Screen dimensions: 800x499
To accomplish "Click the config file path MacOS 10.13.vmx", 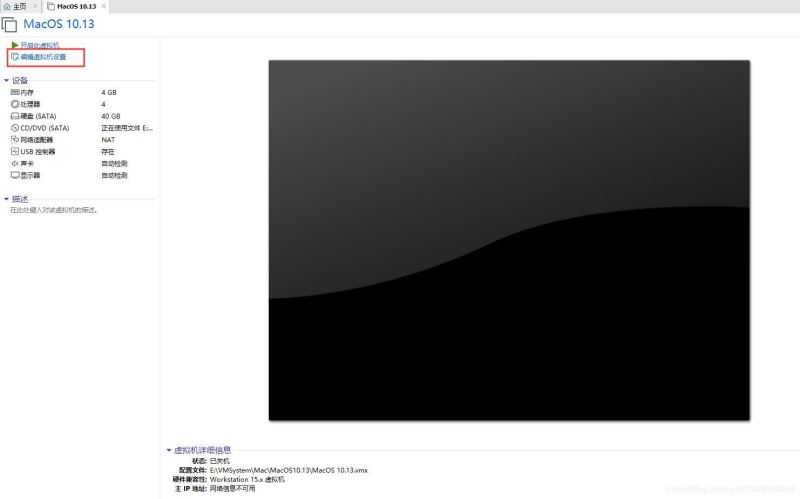I will click(x=289, y=470).
